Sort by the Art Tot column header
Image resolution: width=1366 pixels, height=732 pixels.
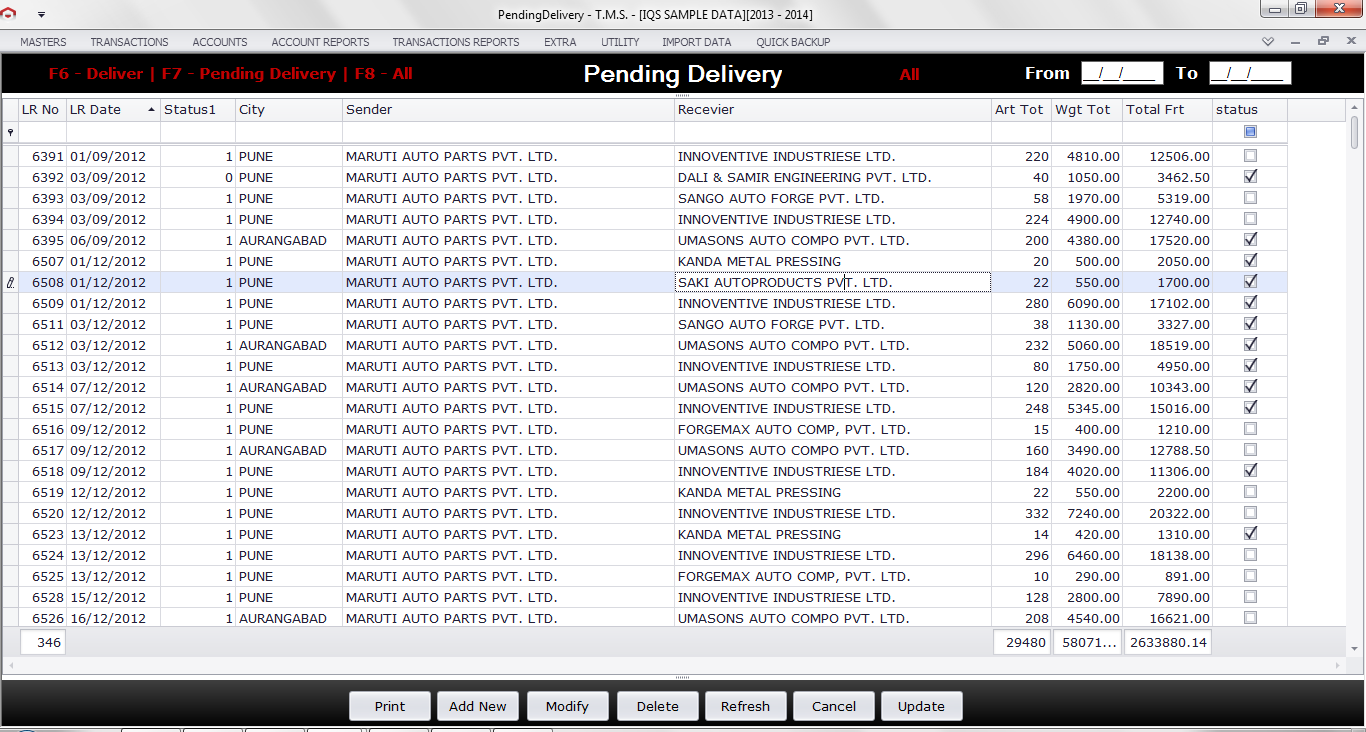pyautogui.click(x=1022, y=110)
